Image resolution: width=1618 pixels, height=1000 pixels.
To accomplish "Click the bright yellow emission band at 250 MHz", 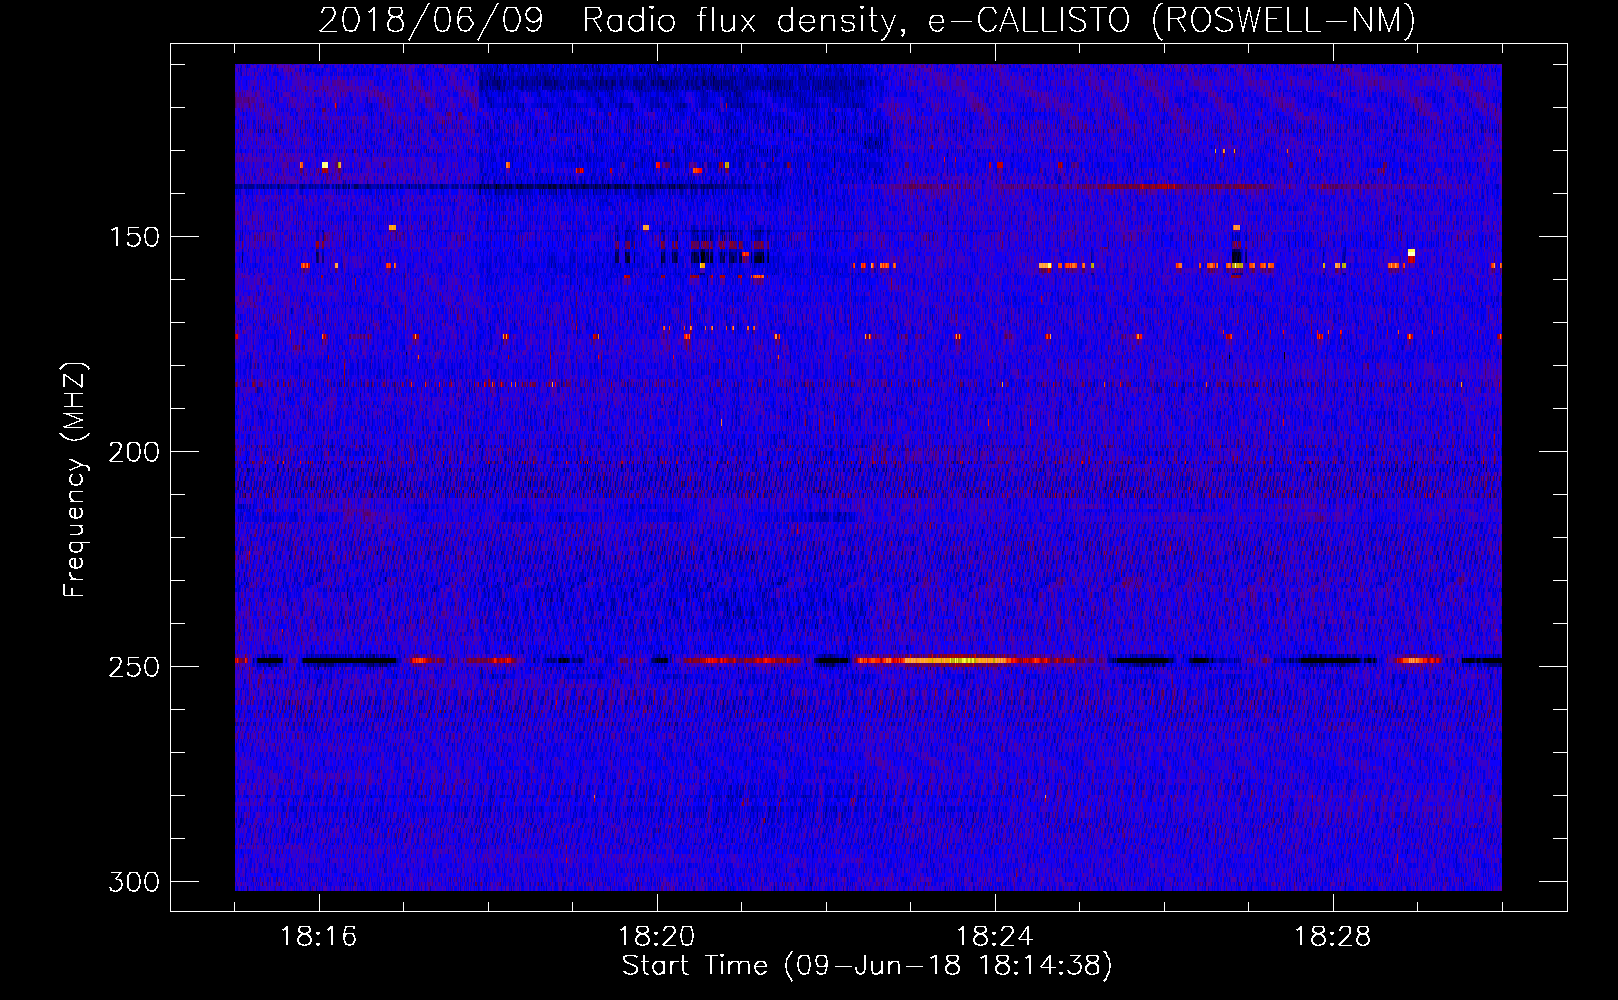I will (x=960, y=660).
